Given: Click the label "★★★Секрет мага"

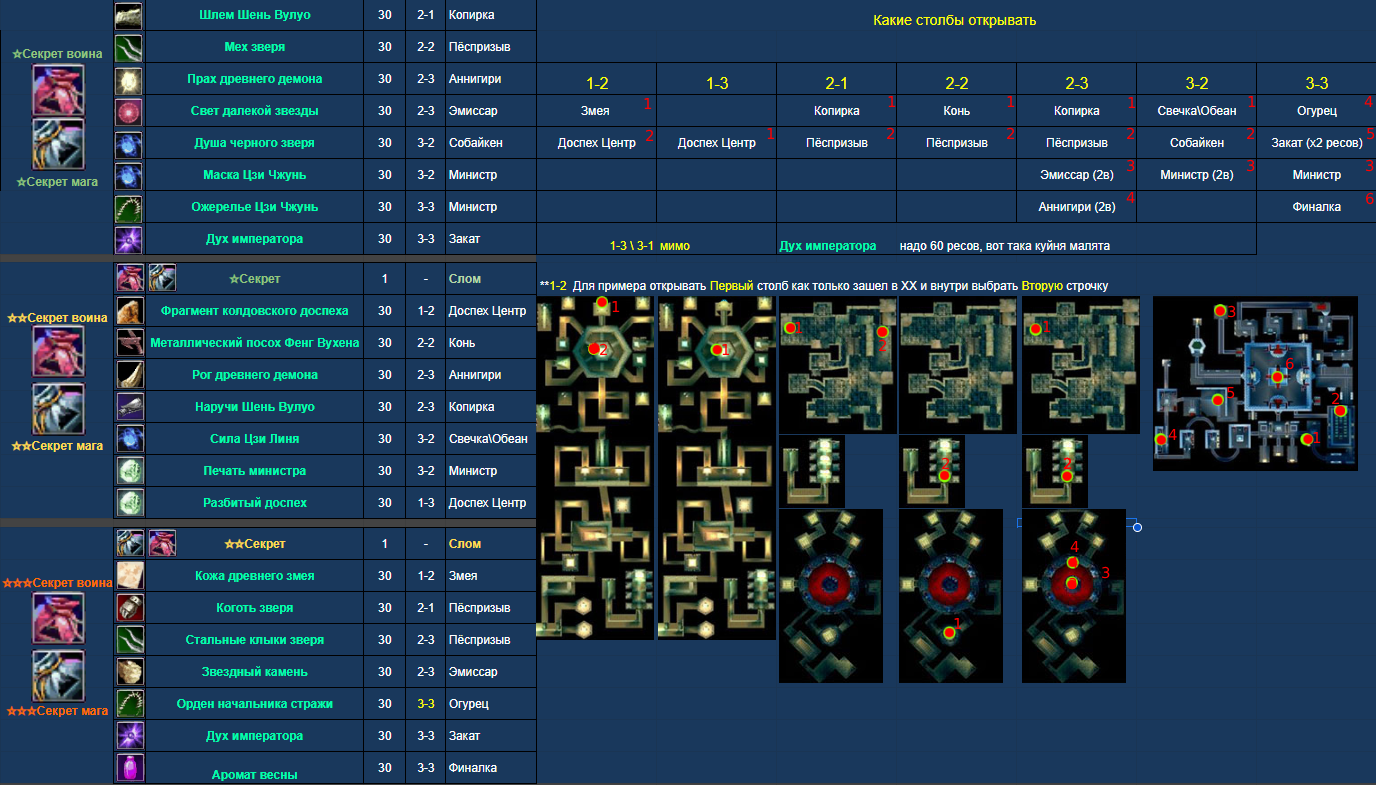Looking at the screenshot, I should pos(57,711).
